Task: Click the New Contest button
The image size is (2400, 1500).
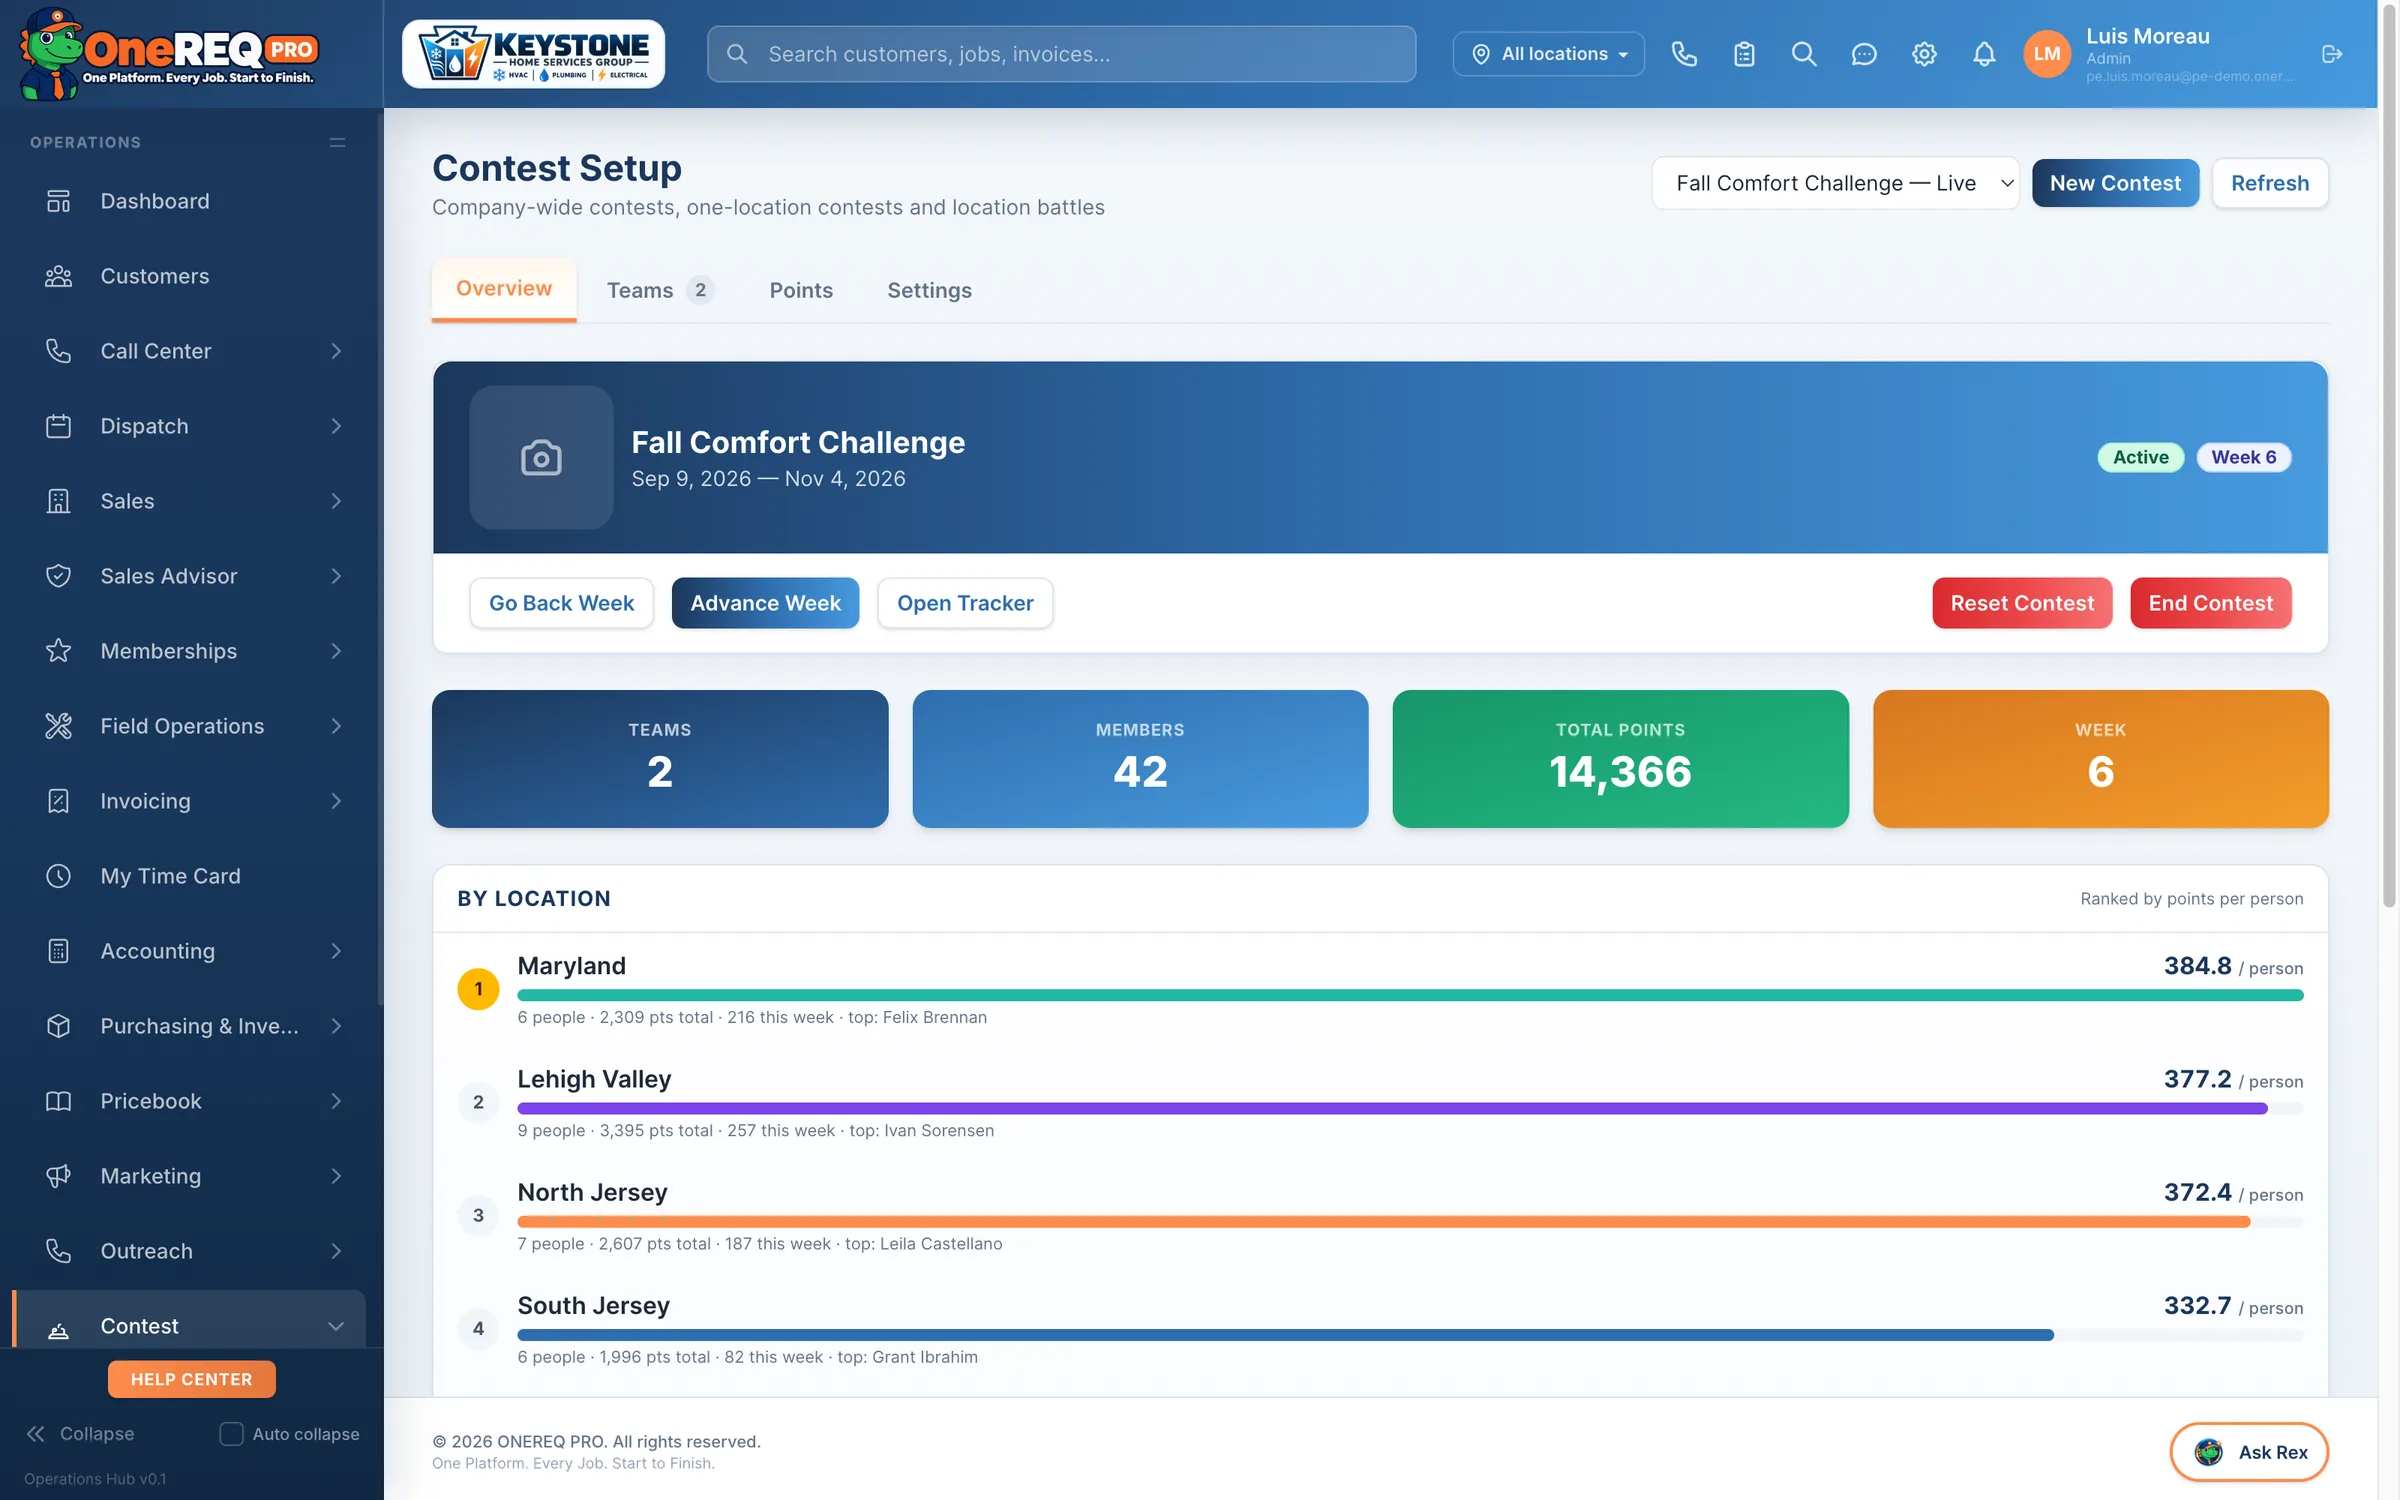Action: pos(2115,183)
